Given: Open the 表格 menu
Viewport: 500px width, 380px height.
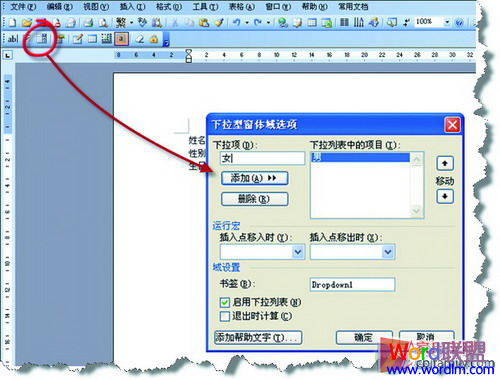Looking at the screenshot, I should coord(242,7).
